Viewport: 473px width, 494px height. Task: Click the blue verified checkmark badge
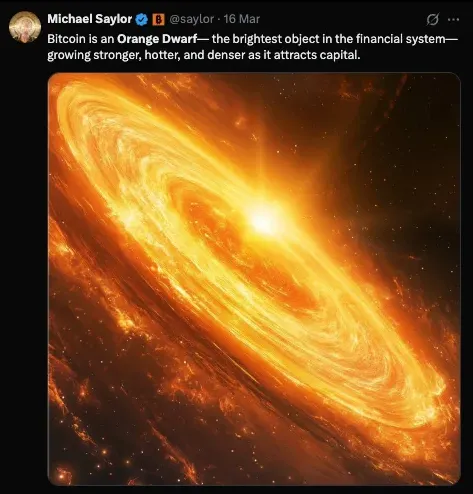(142, 20)
